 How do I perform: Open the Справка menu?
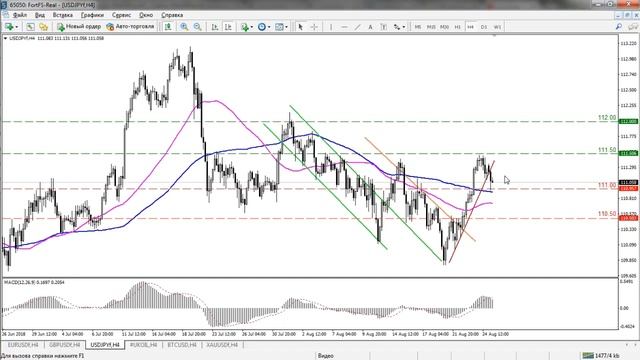(172, 15)
